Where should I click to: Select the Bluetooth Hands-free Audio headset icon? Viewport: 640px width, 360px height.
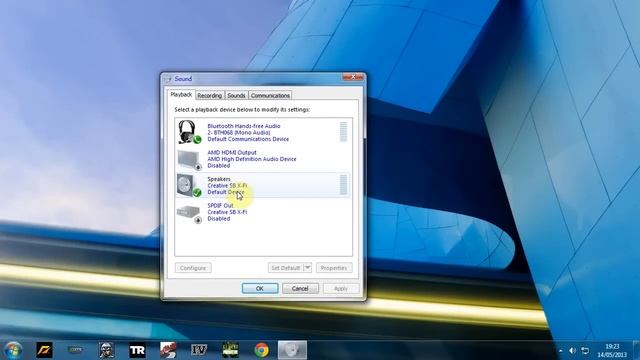189,132
